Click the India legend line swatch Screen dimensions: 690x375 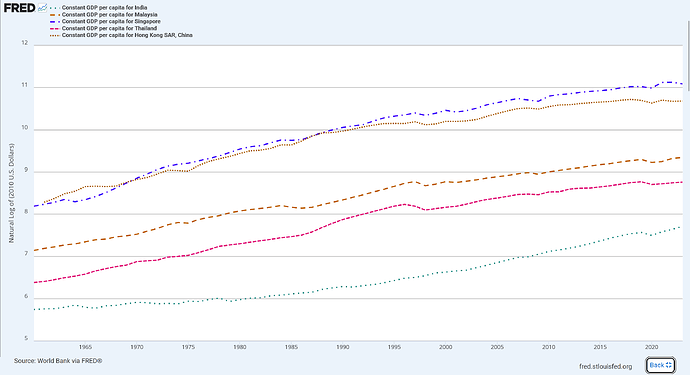pos(55,8)
